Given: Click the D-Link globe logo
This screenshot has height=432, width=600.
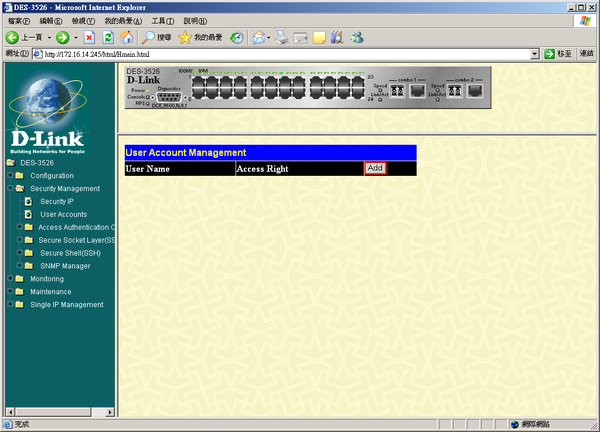Looking at the screenshot, I should 47,112.
